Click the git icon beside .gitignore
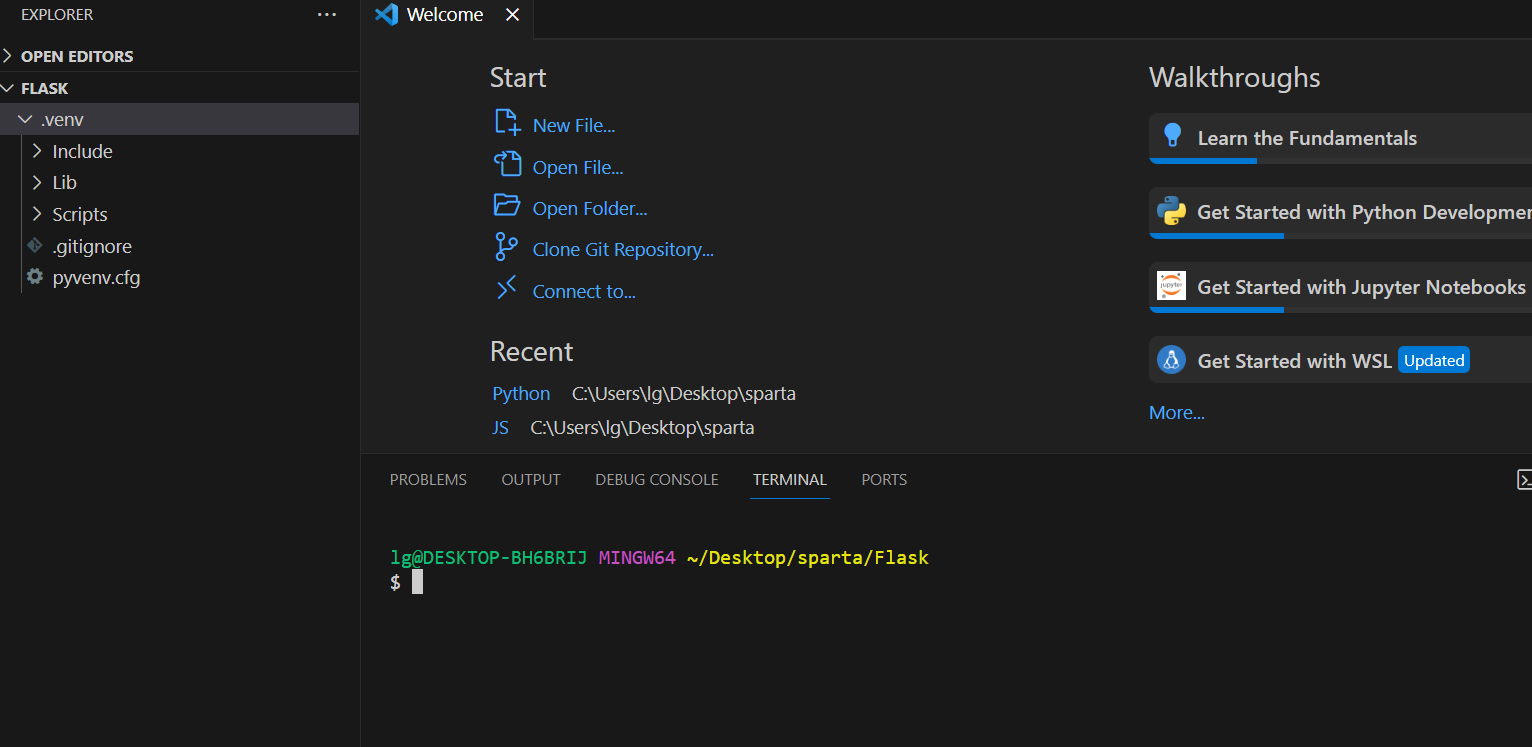Screen dimensions: 1532x747 pyautogui.click(x=35, y=246)
